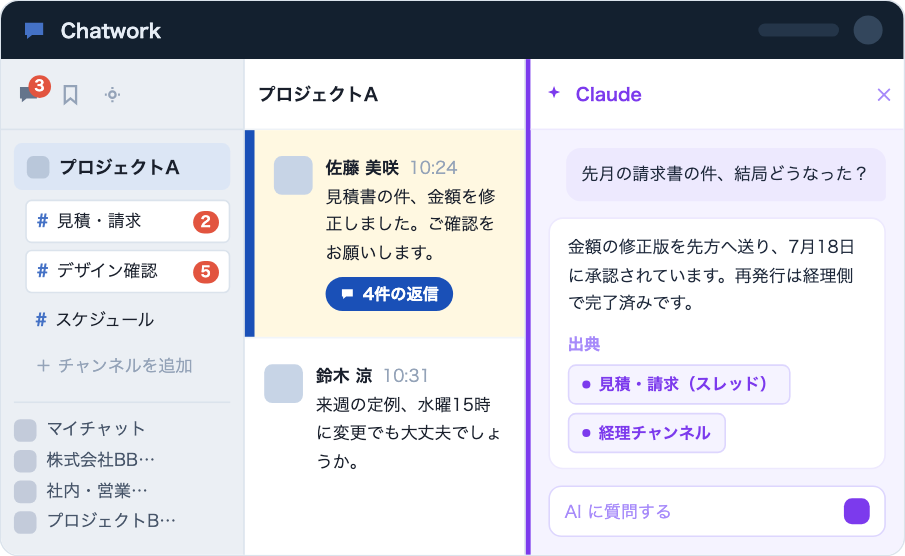Click Claude's answer text about 7月18日
The width and height of the screenshot is (905, 556).
[x=711, y=275]
